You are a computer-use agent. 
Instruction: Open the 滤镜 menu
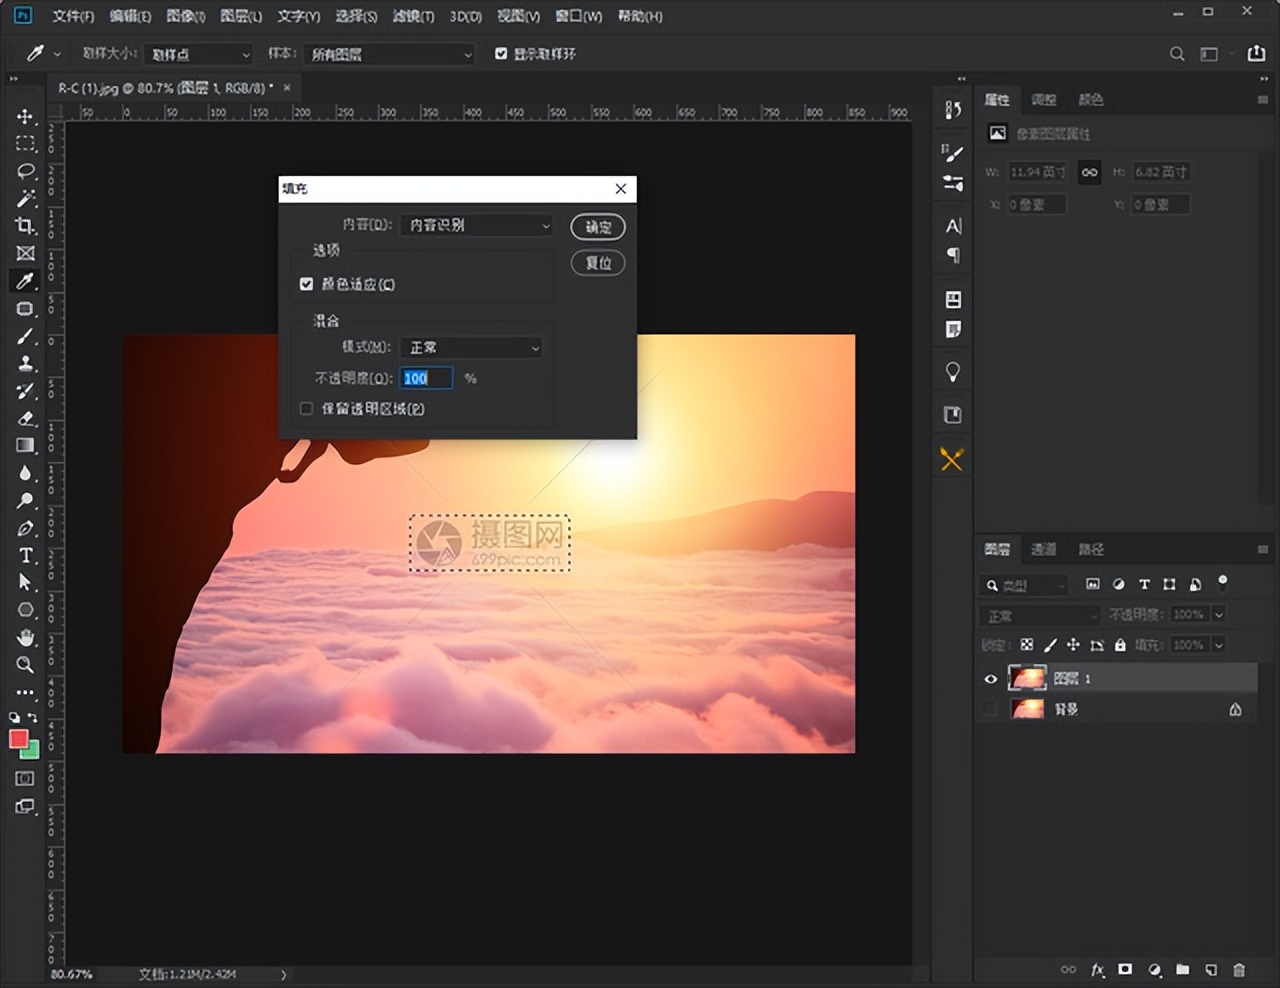pos(413,16)
